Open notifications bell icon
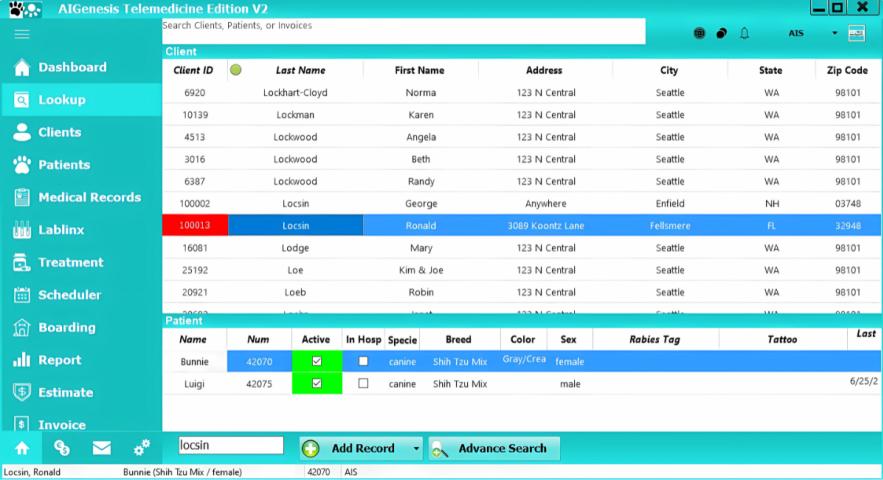 tap(744, 33)
